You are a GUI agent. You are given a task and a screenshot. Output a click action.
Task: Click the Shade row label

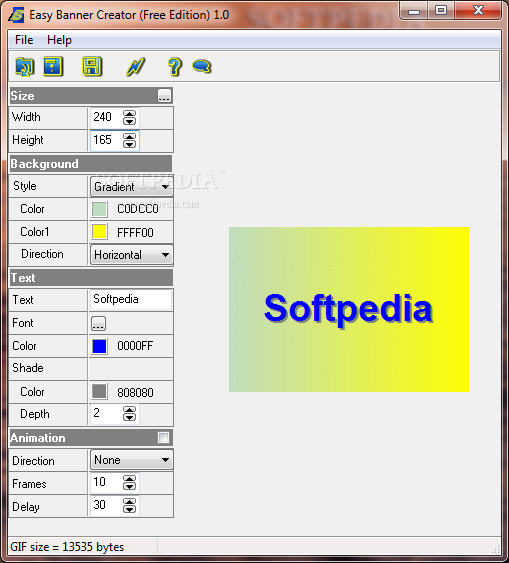[28, 368]
